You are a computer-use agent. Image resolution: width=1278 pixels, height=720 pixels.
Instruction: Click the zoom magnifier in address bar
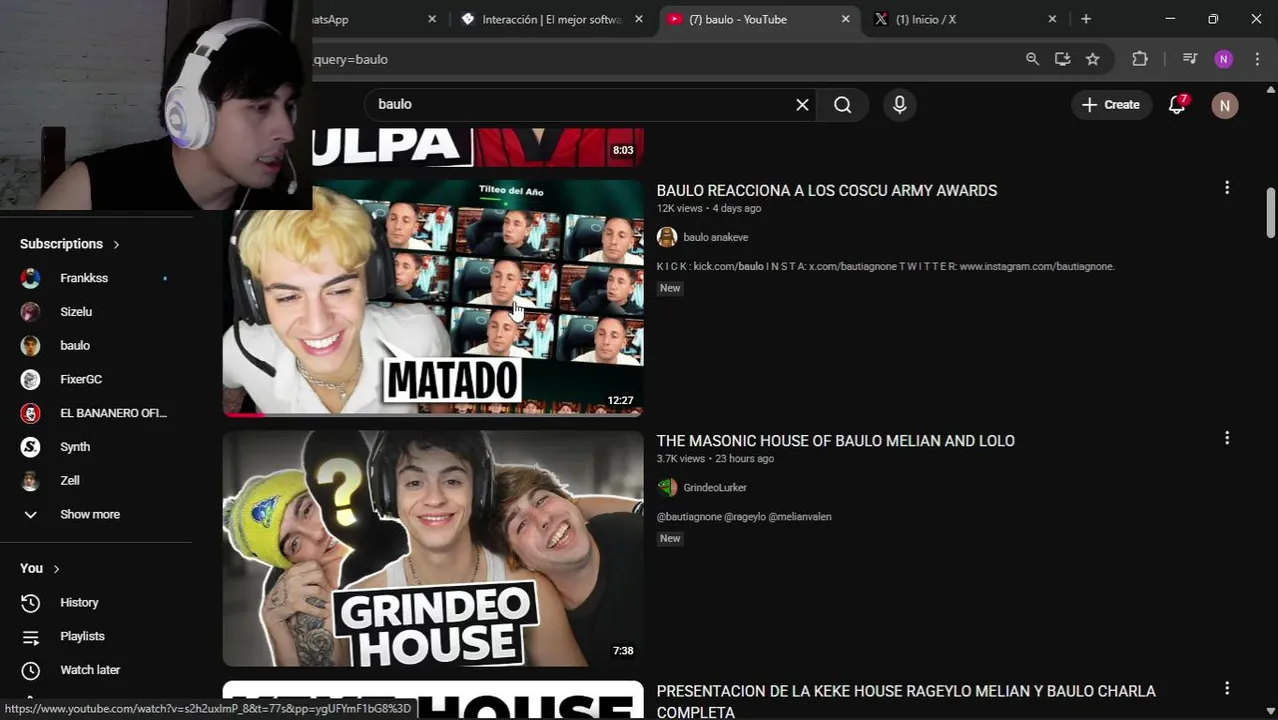pyautogui.click(x=1032, y=59)
